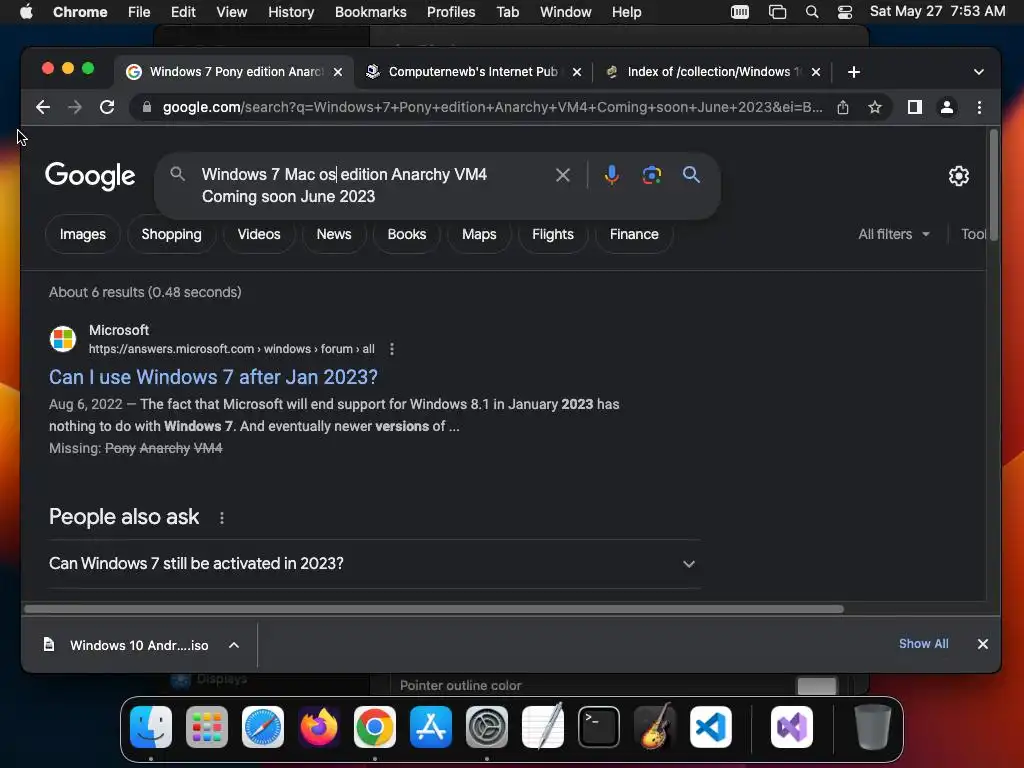Open the Apple menu

[x=26, y=12]
